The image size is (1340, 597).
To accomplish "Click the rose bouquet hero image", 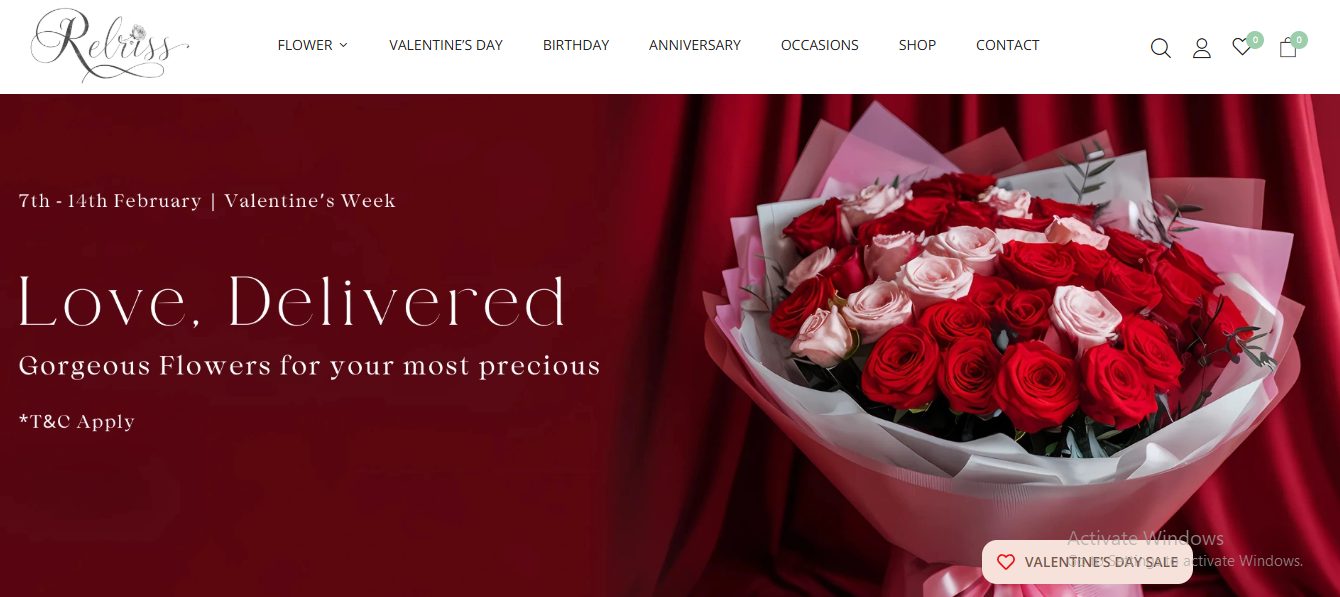I will tap(1000, 350).
